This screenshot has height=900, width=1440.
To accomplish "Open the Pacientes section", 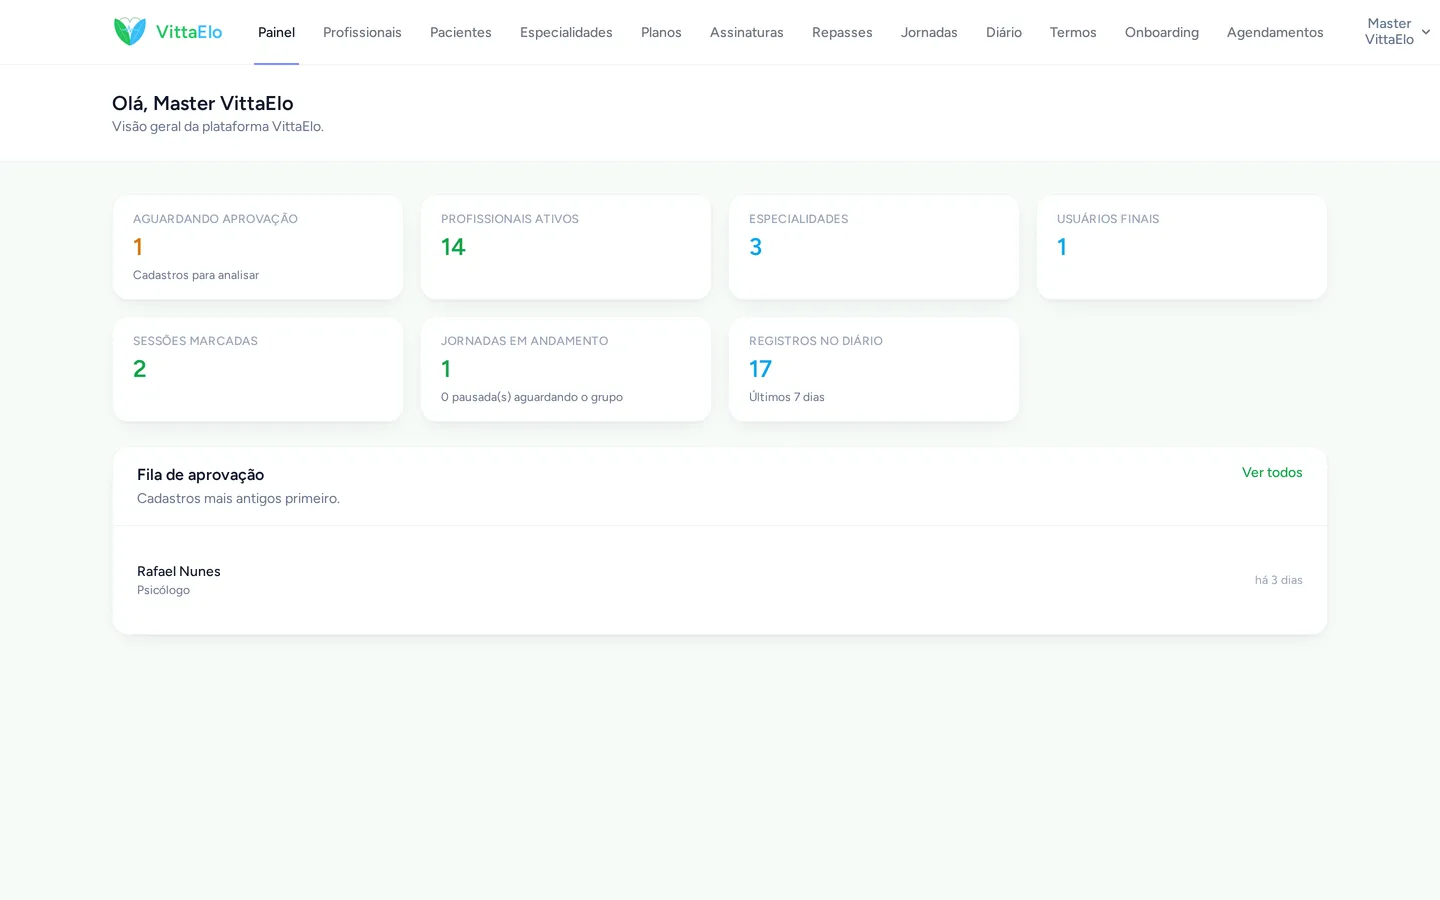I will [461, 32].
